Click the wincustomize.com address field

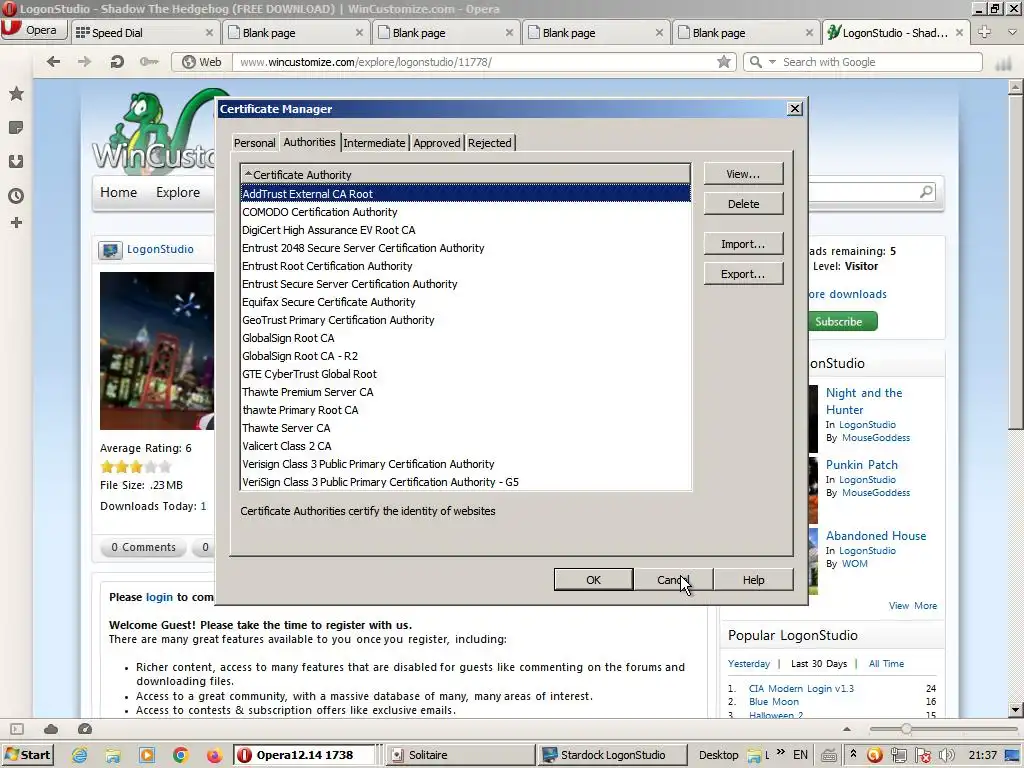coord(474,62)
